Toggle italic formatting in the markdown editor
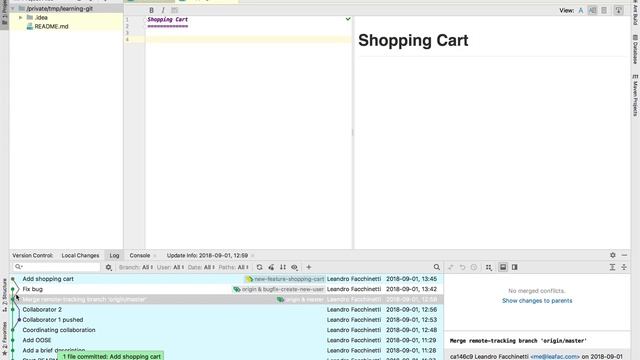Screen dimensions: 640x360 163,10
